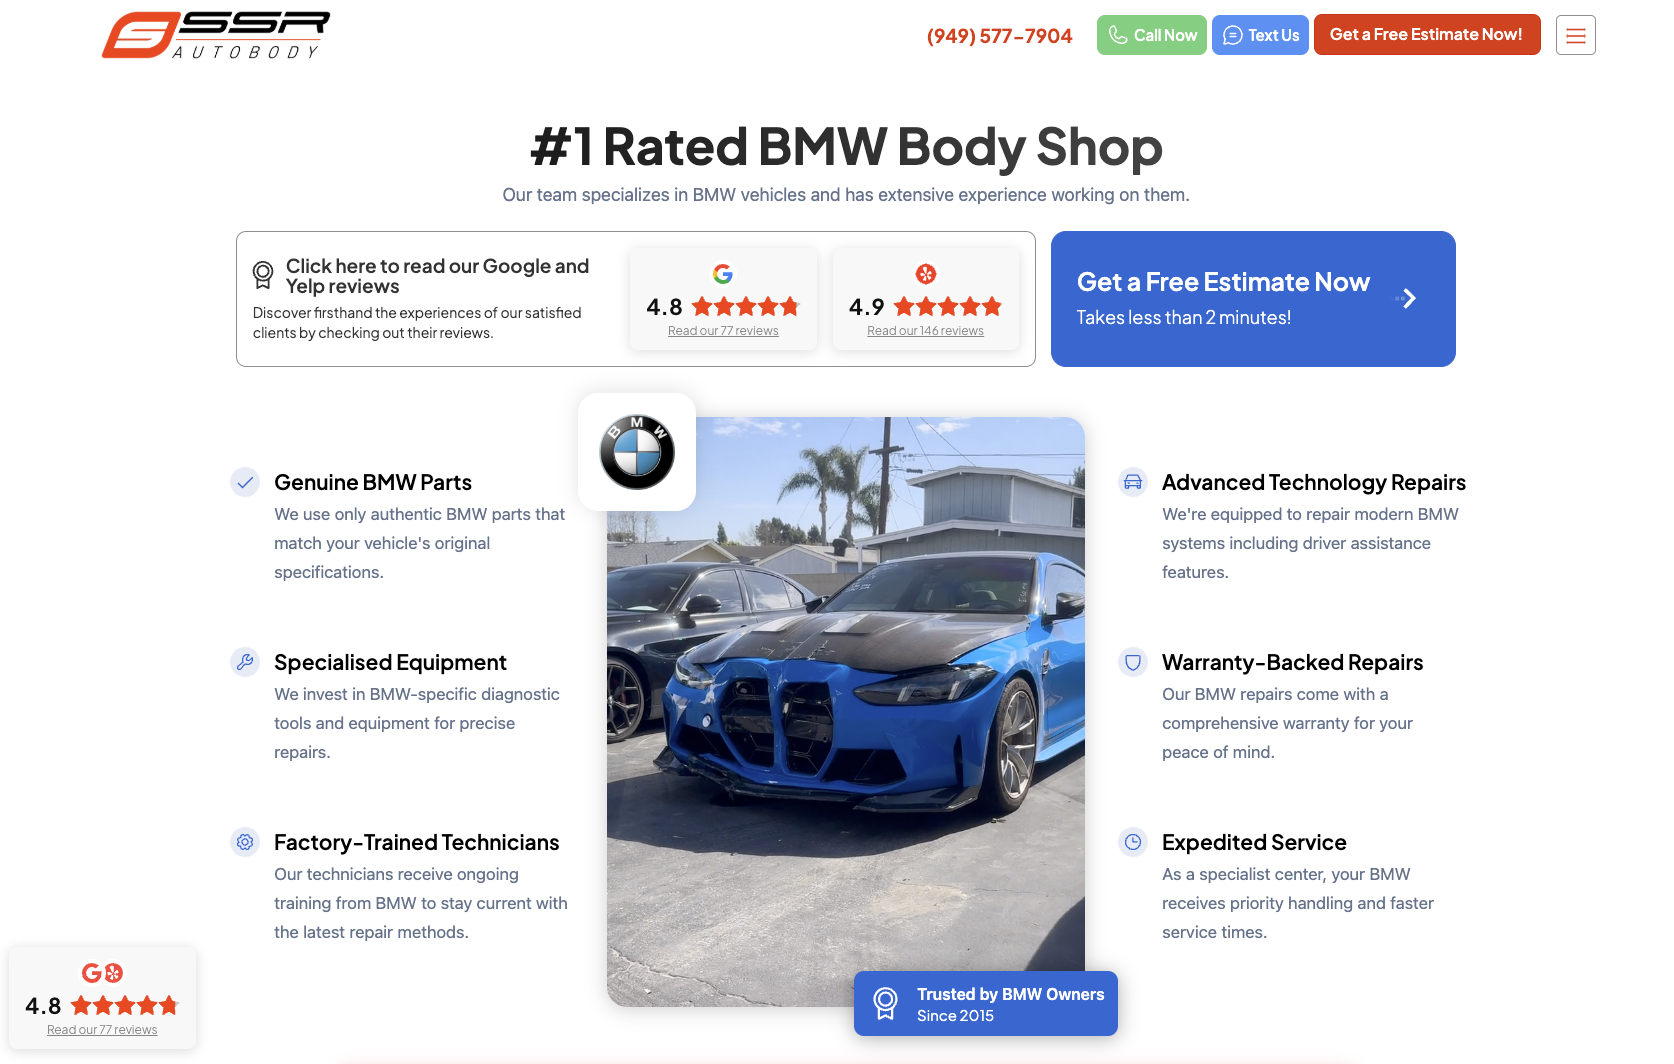Click the Expedited Service heading
The width and height of the screenshot is (1674, 1064).
[x=1254, y=842]
